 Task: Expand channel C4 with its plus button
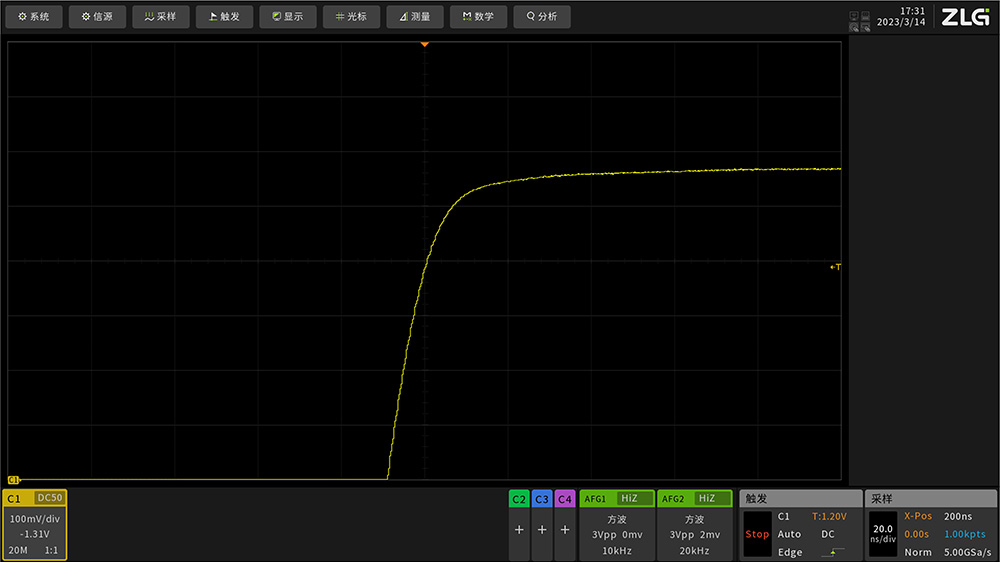coord(564,530)
